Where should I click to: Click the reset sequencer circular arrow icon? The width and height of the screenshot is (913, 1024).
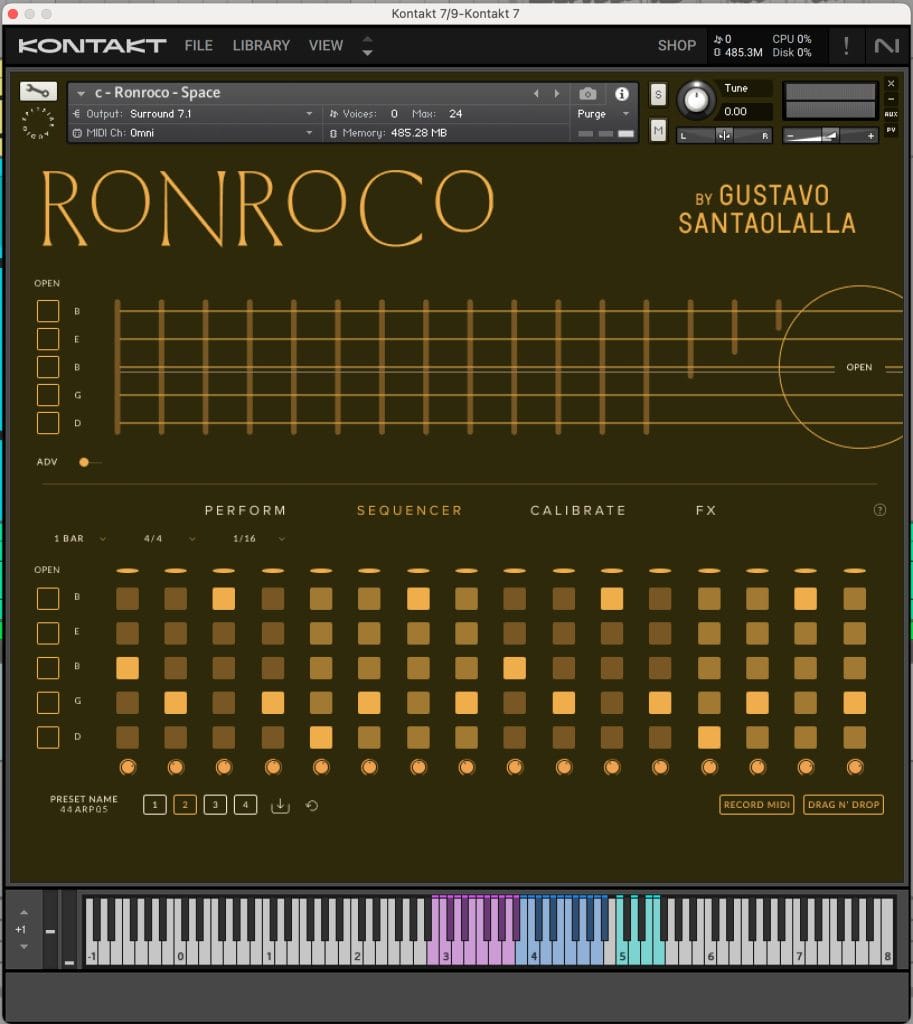pos(312,805)
